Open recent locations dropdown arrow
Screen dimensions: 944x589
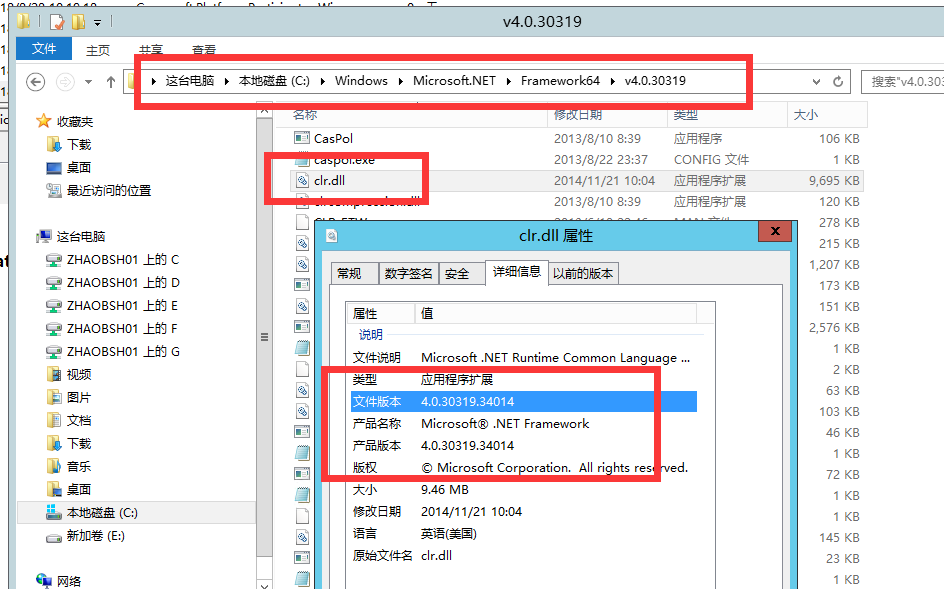pyautogui.click(x=88, y=82)
